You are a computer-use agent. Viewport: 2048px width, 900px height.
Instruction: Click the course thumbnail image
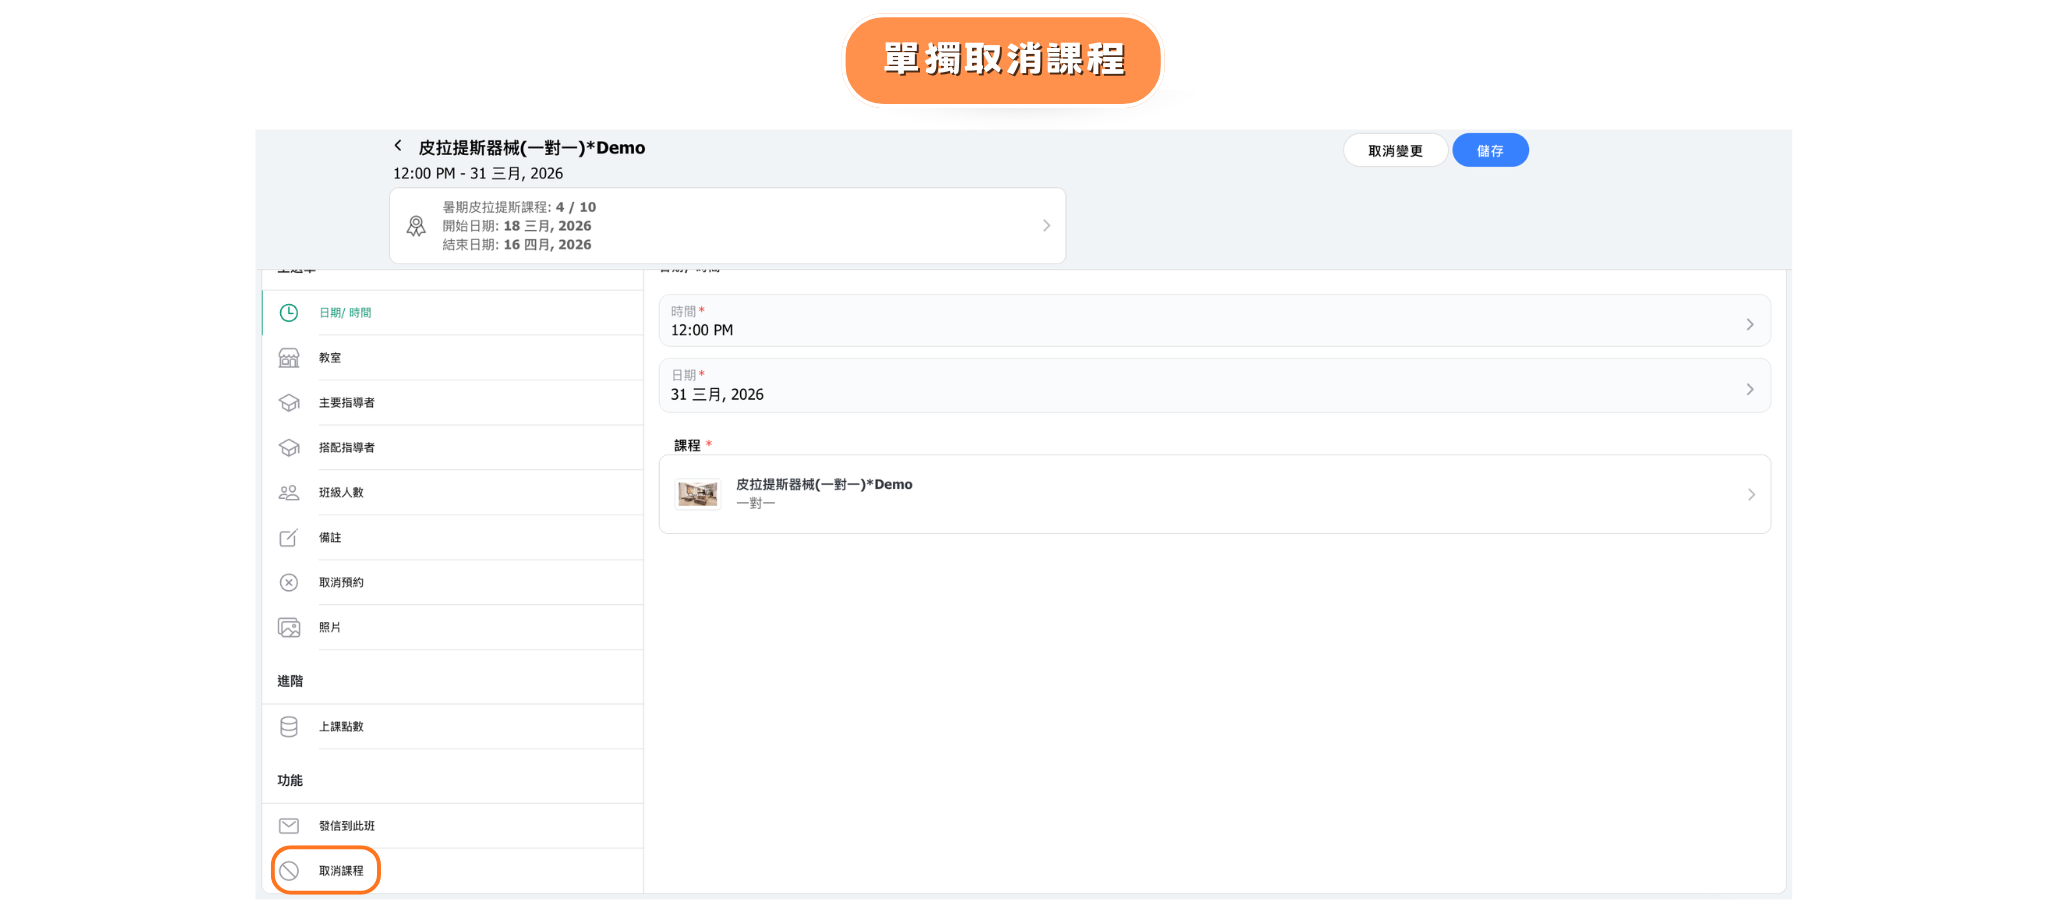tap(698, 494)
